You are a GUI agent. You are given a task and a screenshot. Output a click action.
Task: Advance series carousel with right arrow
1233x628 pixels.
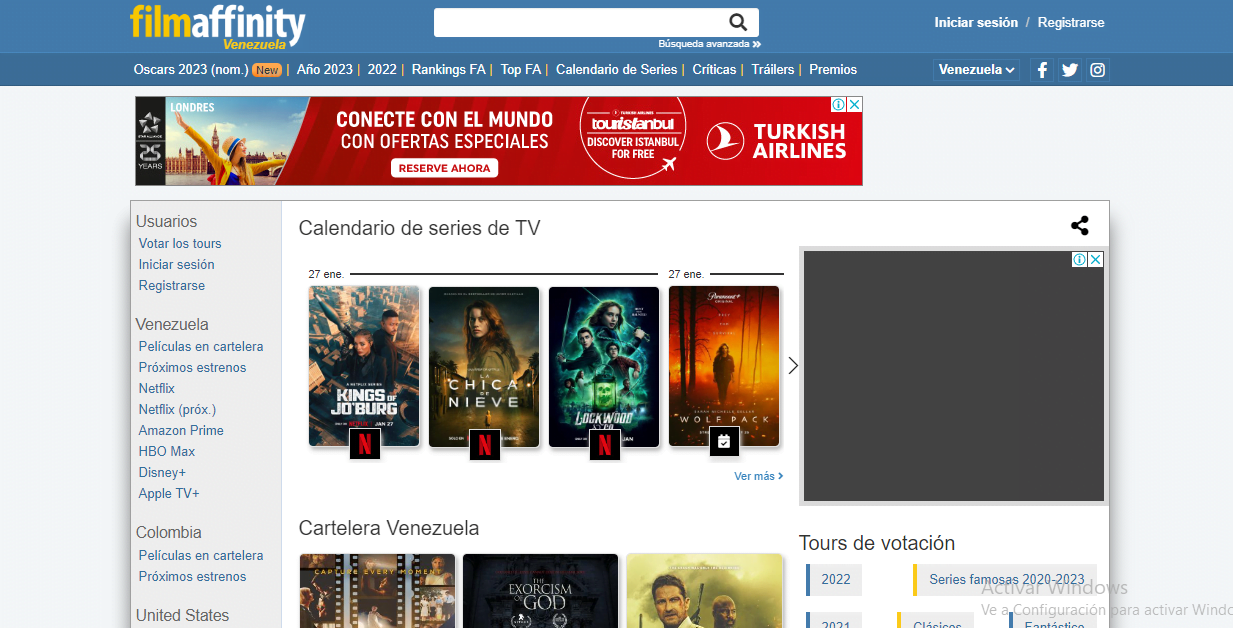coord(793,366)
